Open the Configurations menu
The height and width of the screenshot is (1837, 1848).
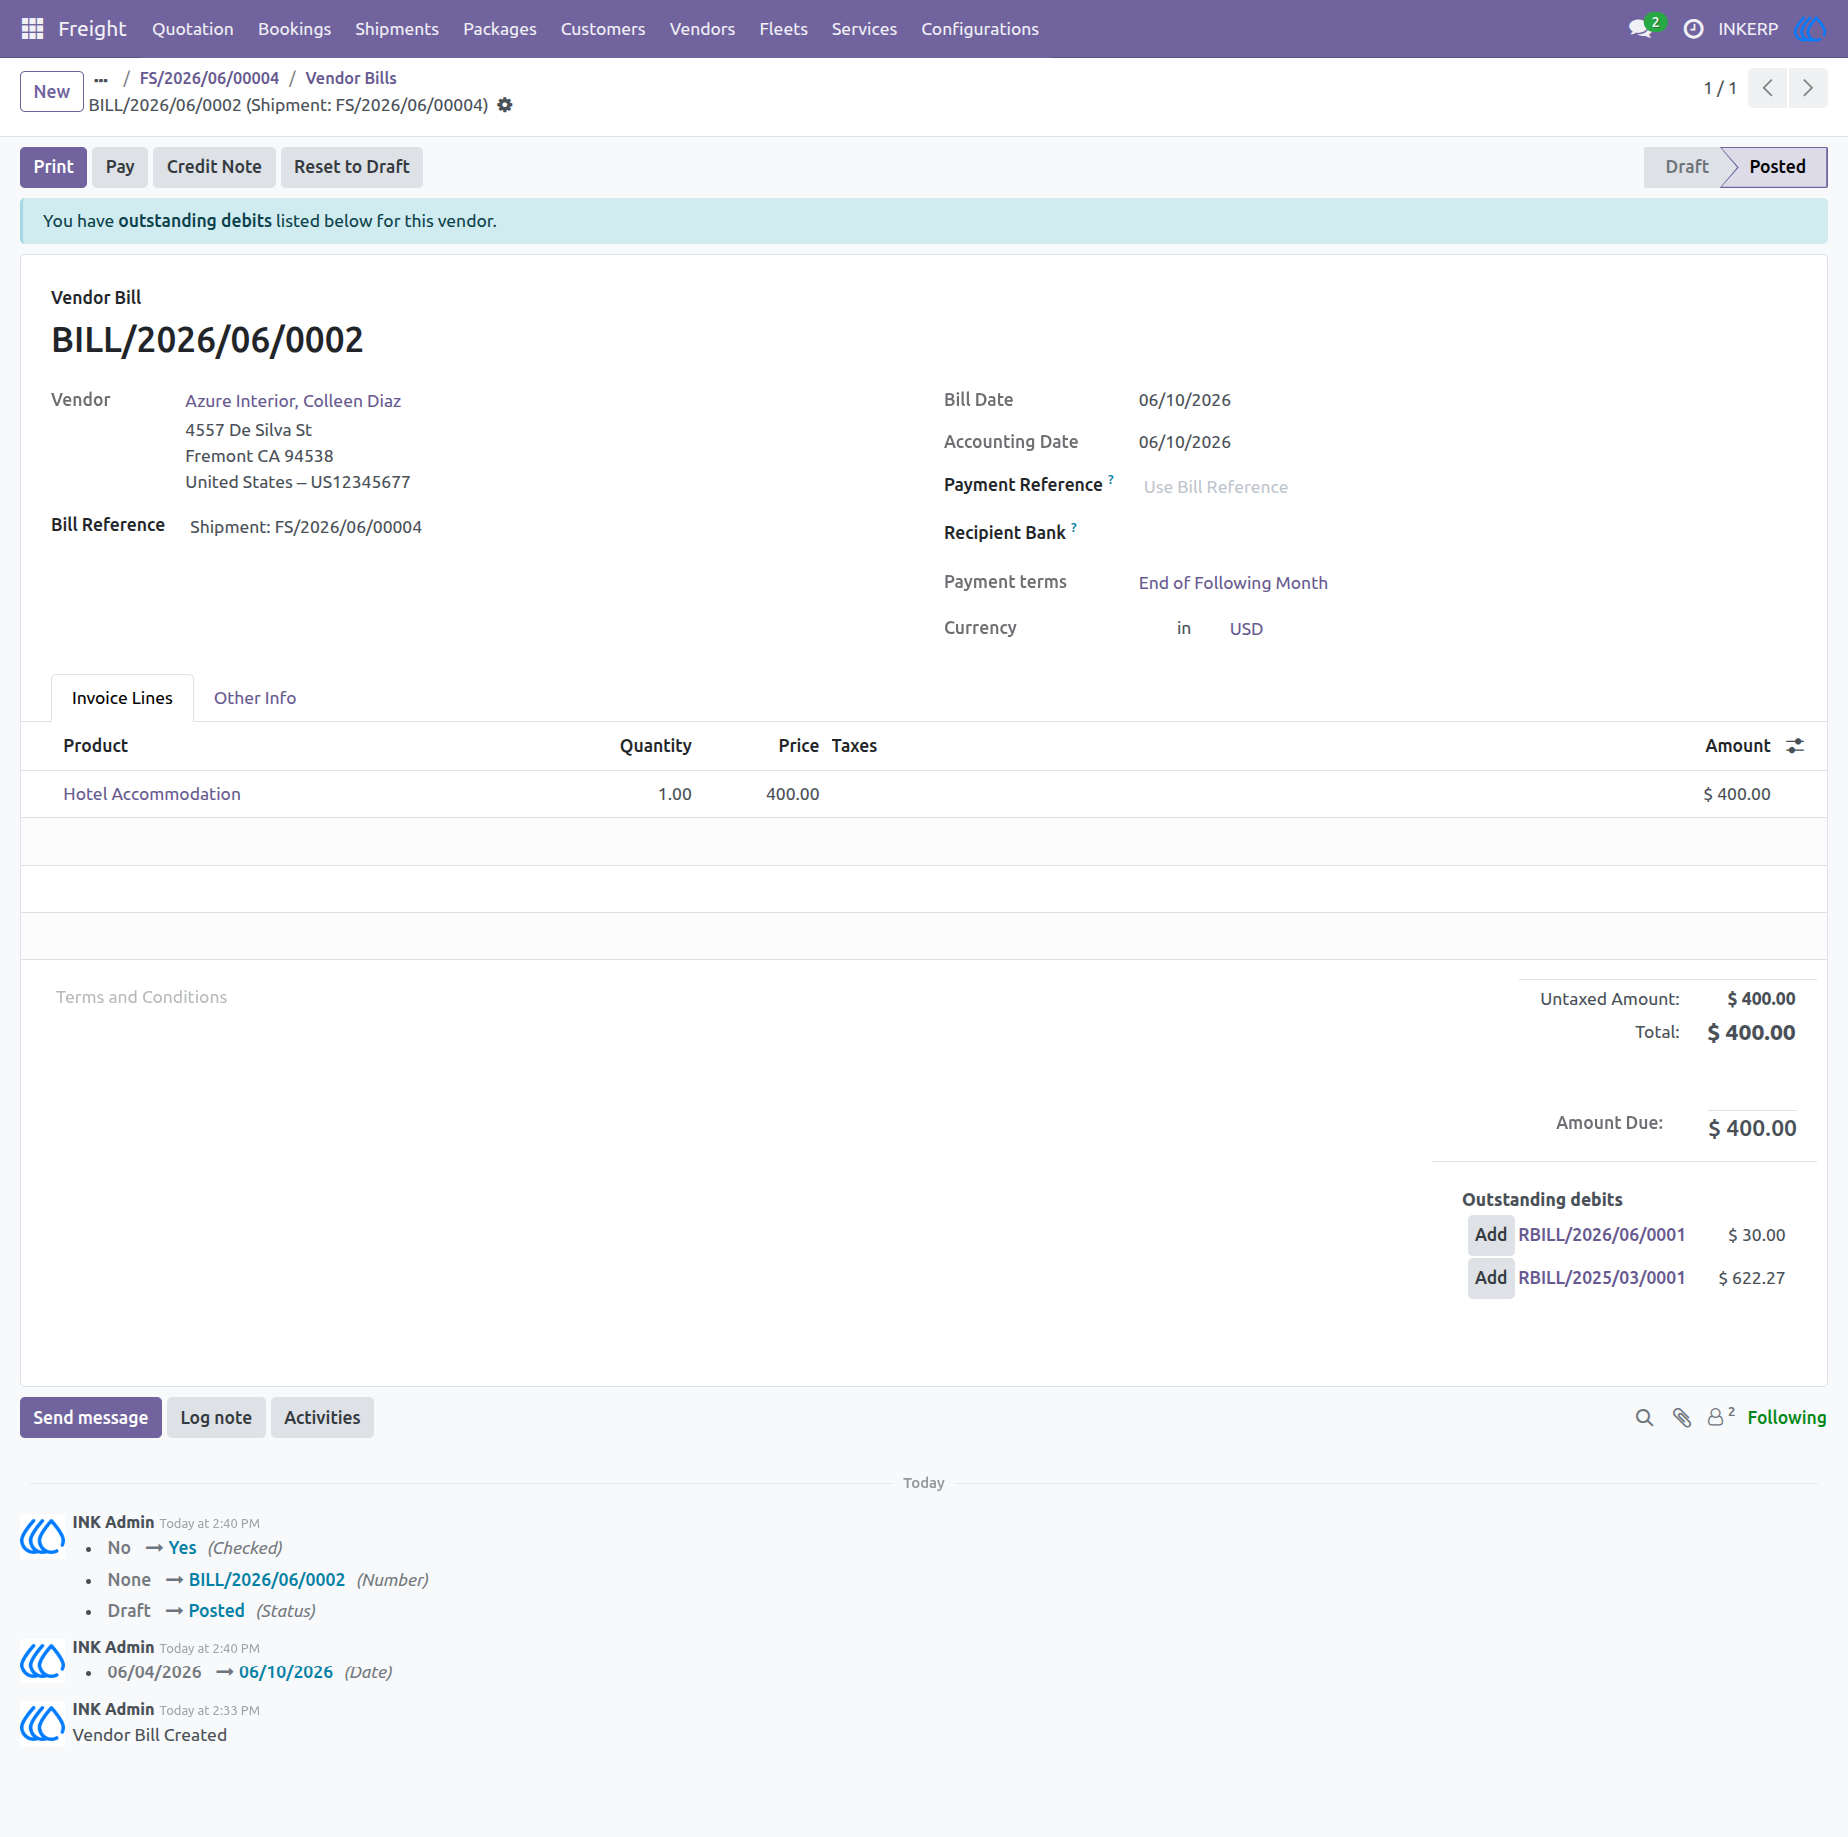(x=980, y=29)
